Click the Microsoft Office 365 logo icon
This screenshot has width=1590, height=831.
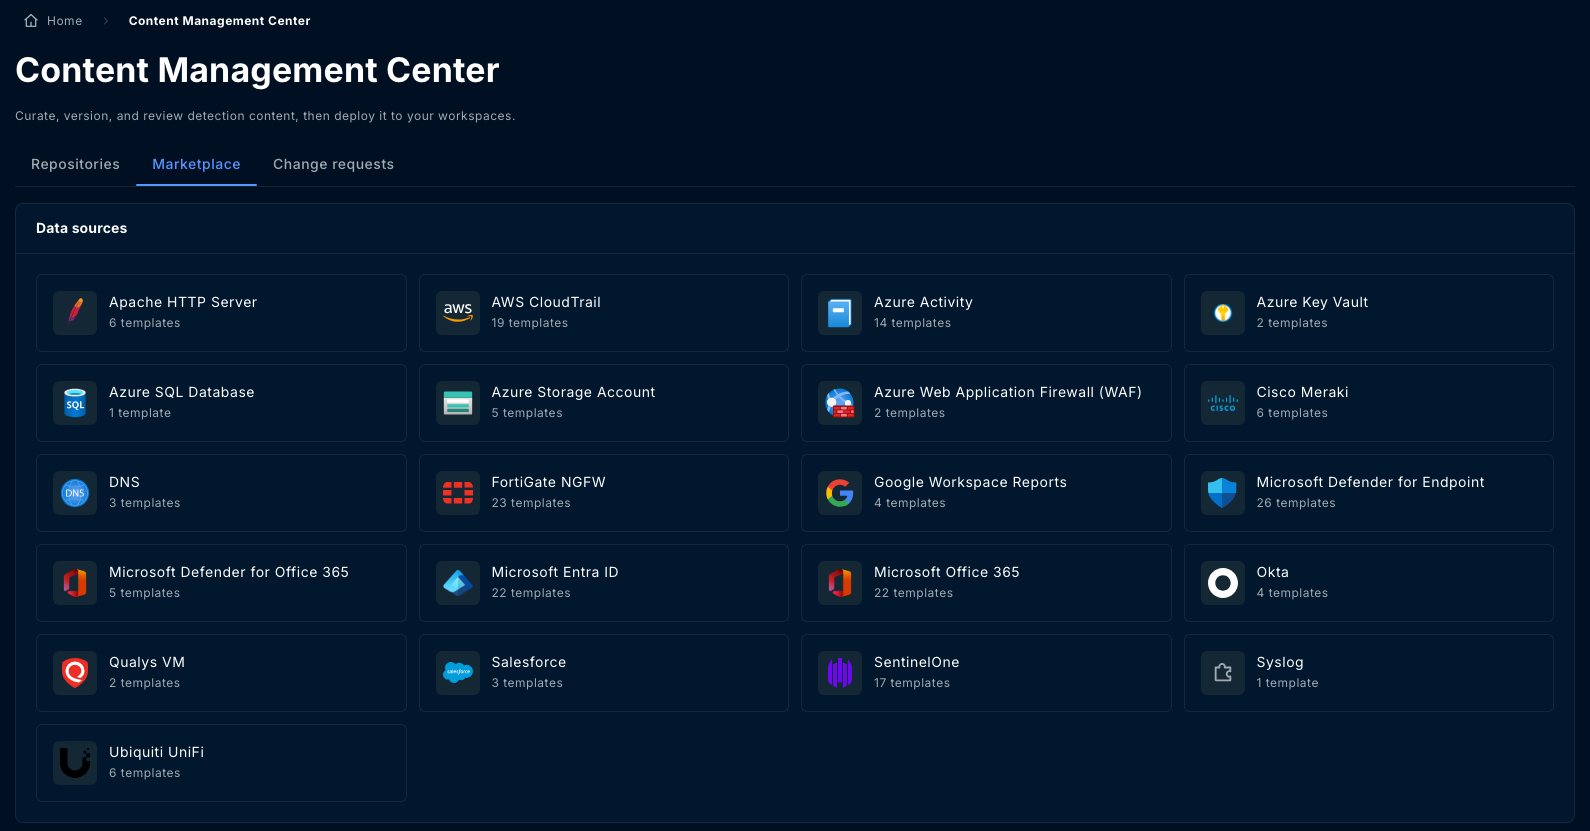tap(840, 583)
